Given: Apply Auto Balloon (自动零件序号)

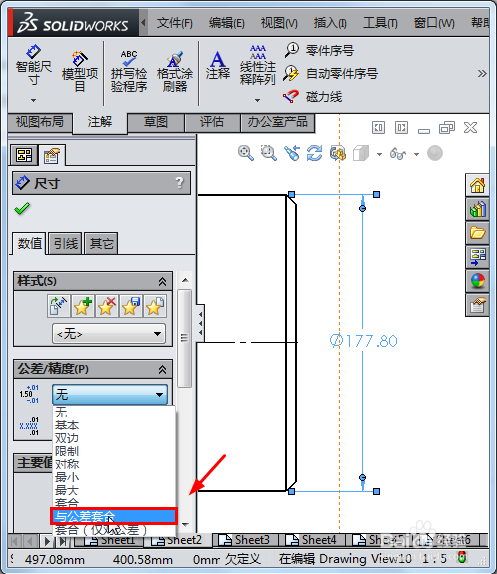Looking at the screenshot, I should 330,74.
